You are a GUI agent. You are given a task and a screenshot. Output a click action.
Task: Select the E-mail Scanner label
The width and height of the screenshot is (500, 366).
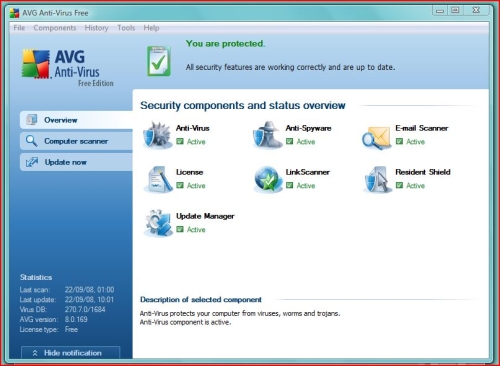pyautogui.click(x=422, y=128)
